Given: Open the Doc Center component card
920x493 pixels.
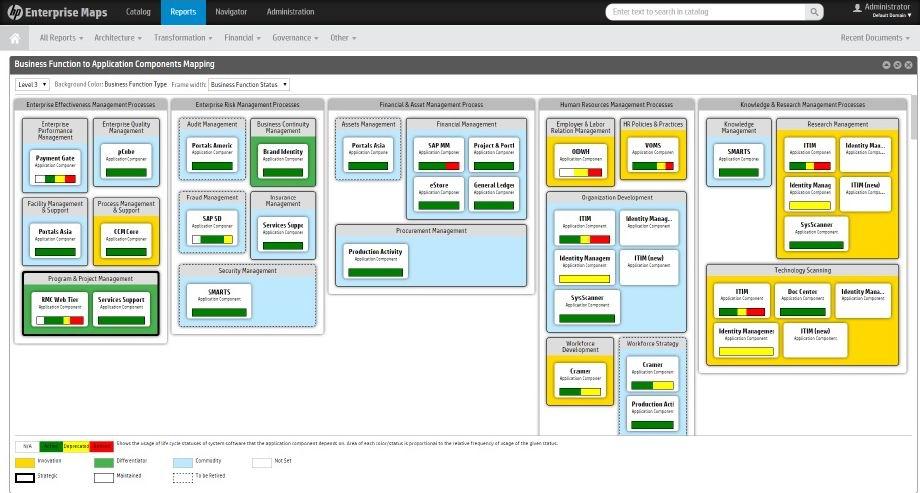Looking at the screenshot, I should (x=803, y=302).
